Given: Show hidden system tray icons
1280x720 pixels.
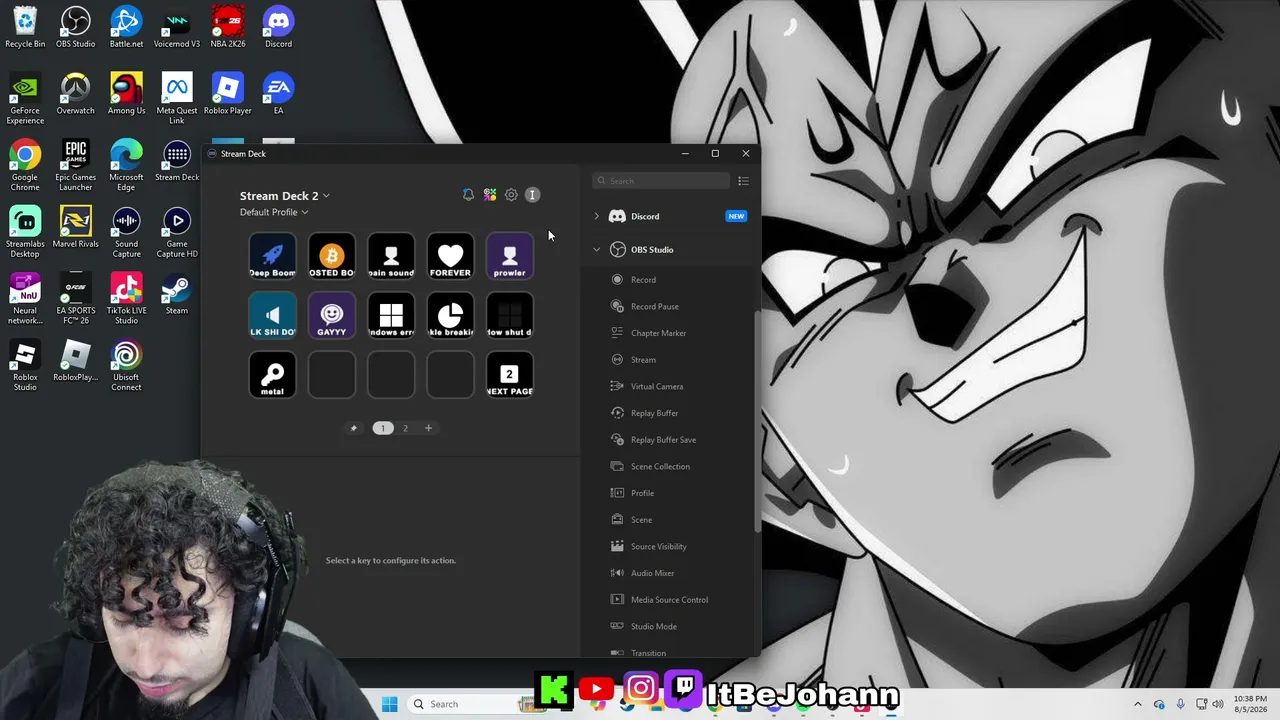Looking at the screenshot, I should click(x=1137, y=704).
